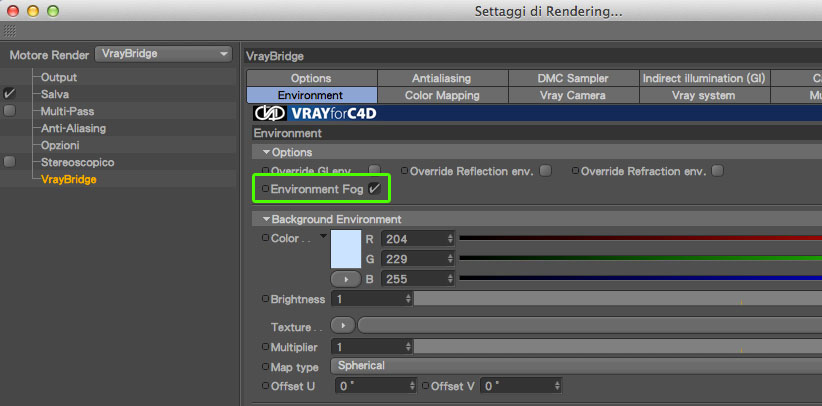This screenshot has width=822, height=406.
Task: Collapse the Background Environment section
Action: (267, 219)
